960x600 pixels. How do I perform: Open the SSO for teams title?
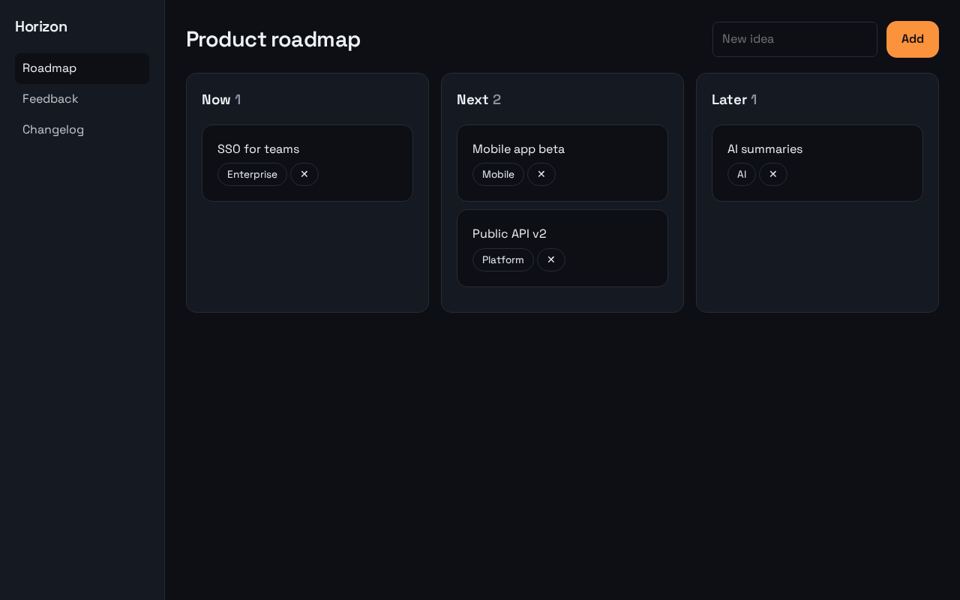click(258, 149)
